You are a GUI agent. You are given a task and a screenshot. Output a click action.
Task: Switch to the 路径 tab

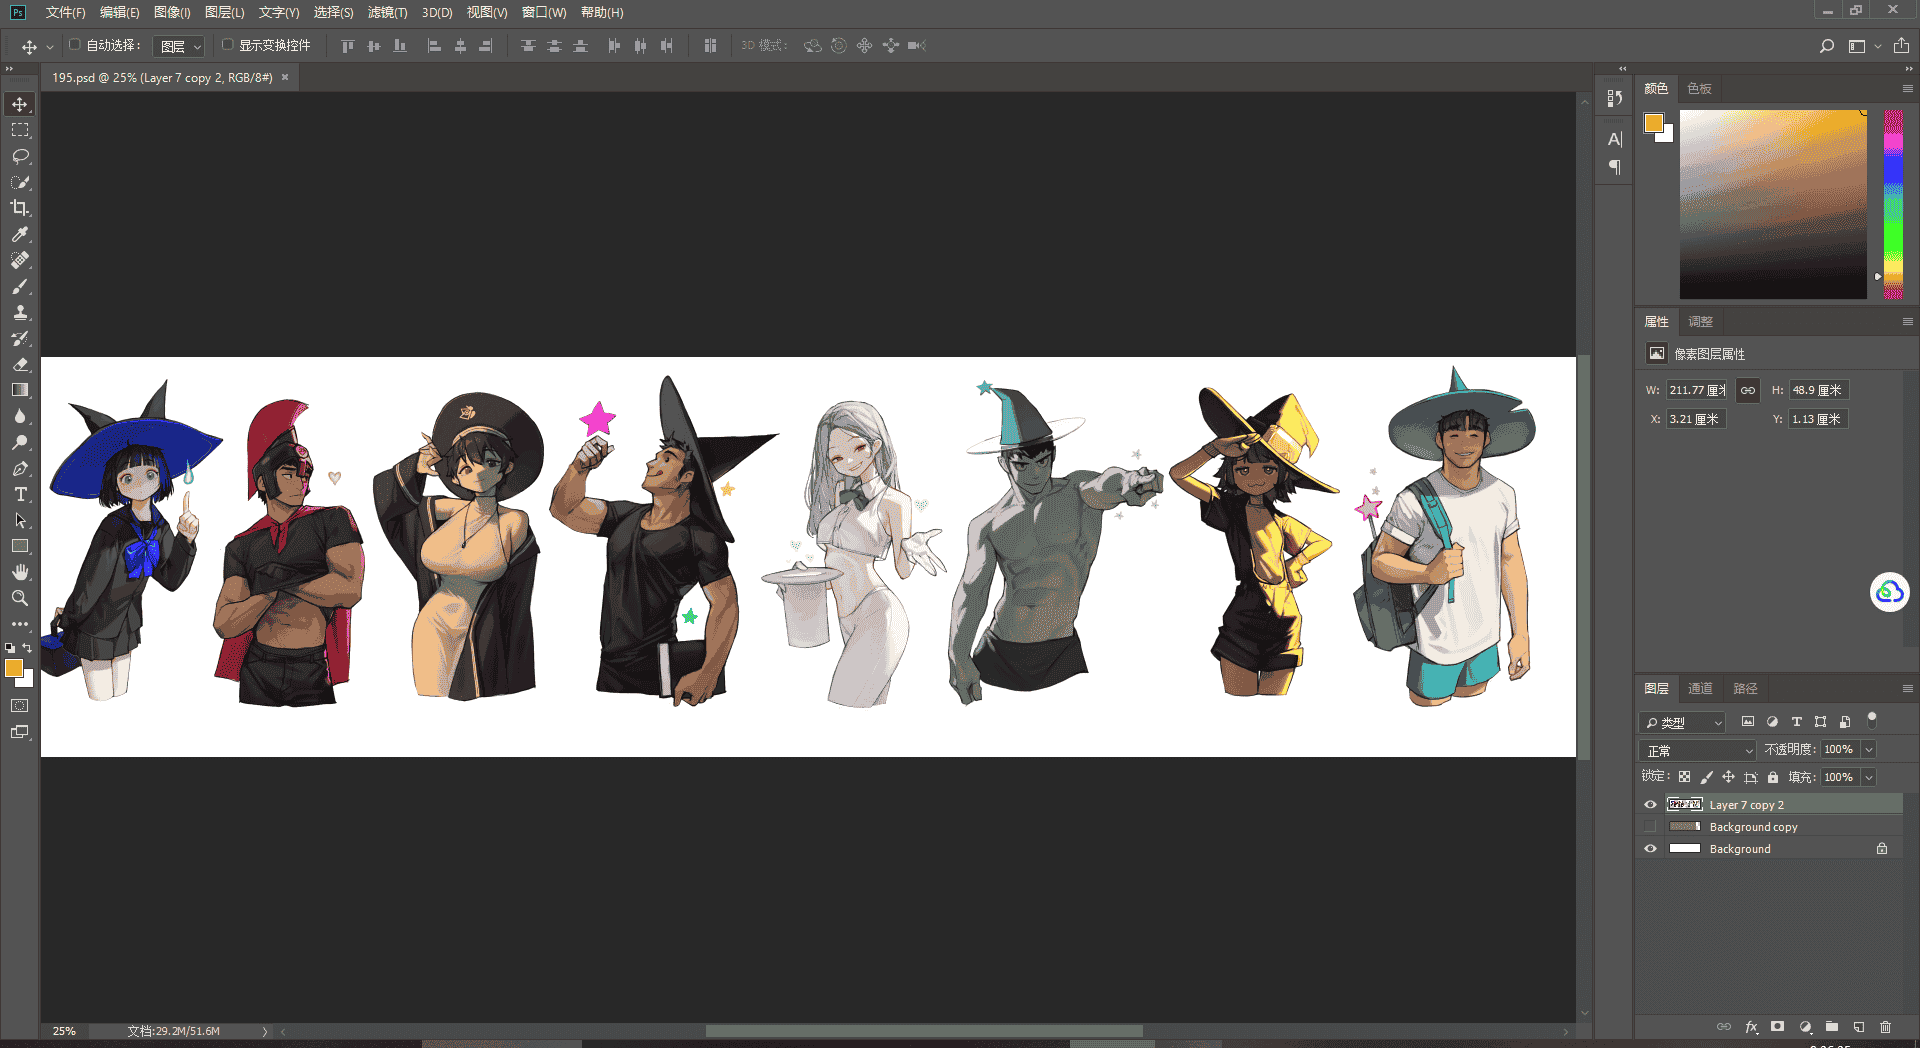[x=1745, y=688]
